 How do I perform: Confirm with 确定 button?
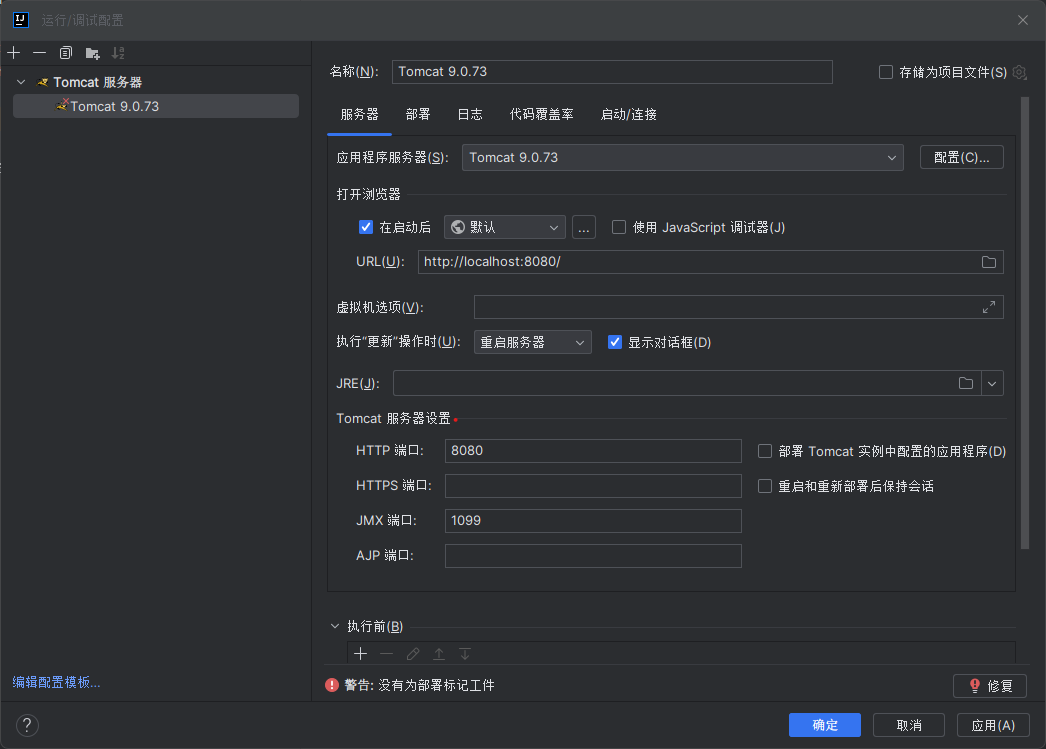[825, 725]
